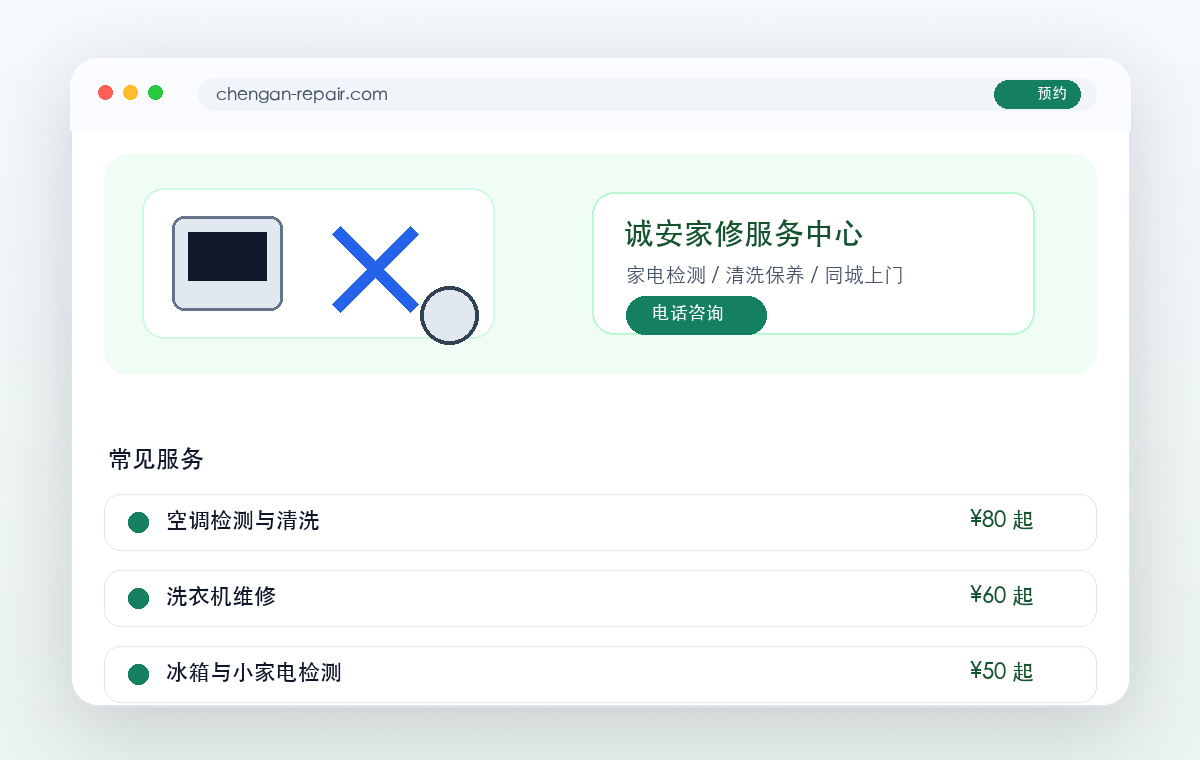Click the green dot beside 洗衣机维修
The image size is (1200, 760).
[139, 598]
